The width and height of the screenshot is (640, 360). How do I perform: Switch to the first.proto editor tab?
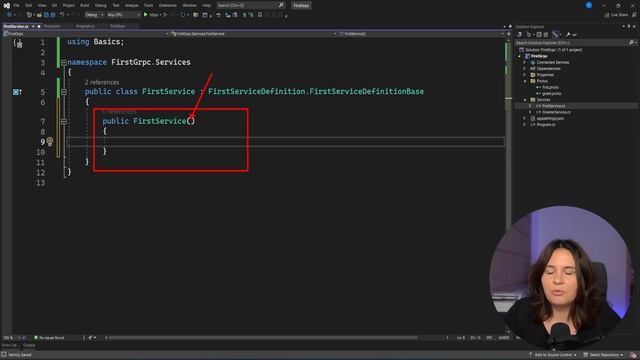(52, 26)
